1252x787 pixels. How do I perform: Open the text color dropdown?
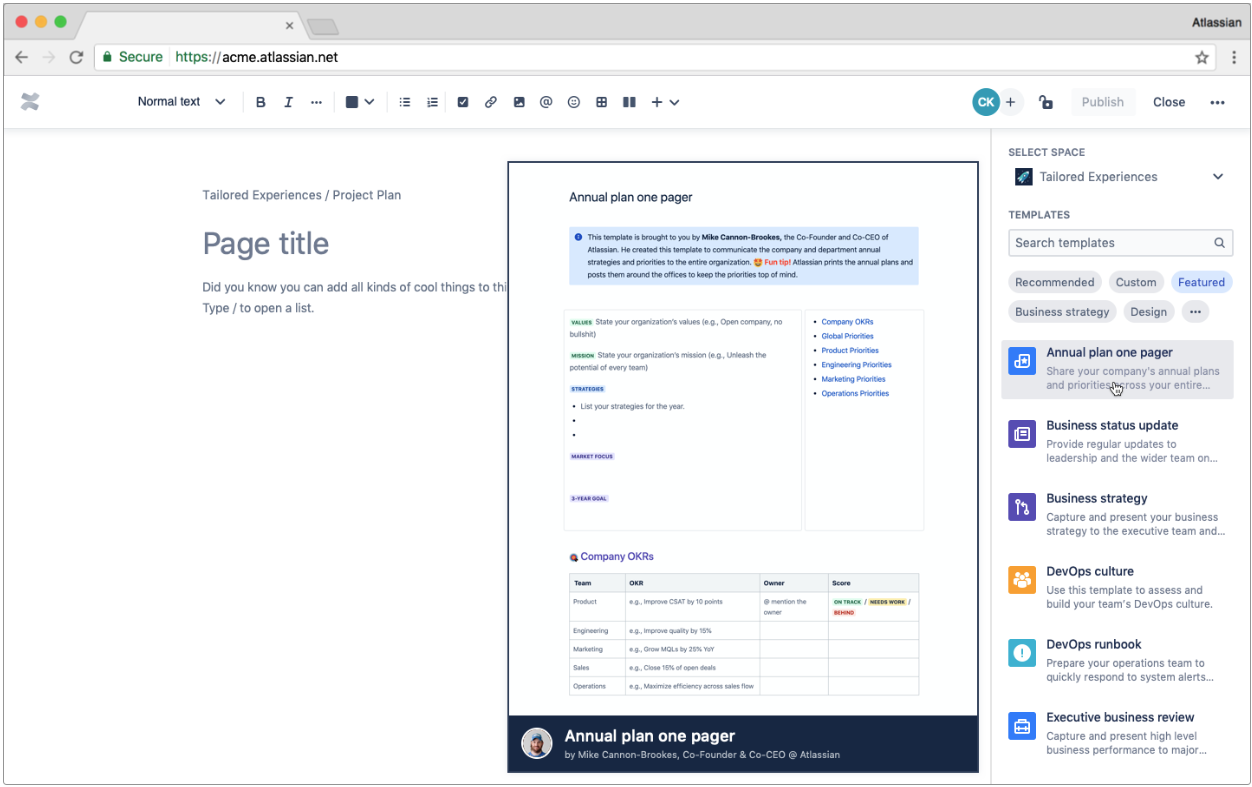pyautogui.click(x=359, y=102)
